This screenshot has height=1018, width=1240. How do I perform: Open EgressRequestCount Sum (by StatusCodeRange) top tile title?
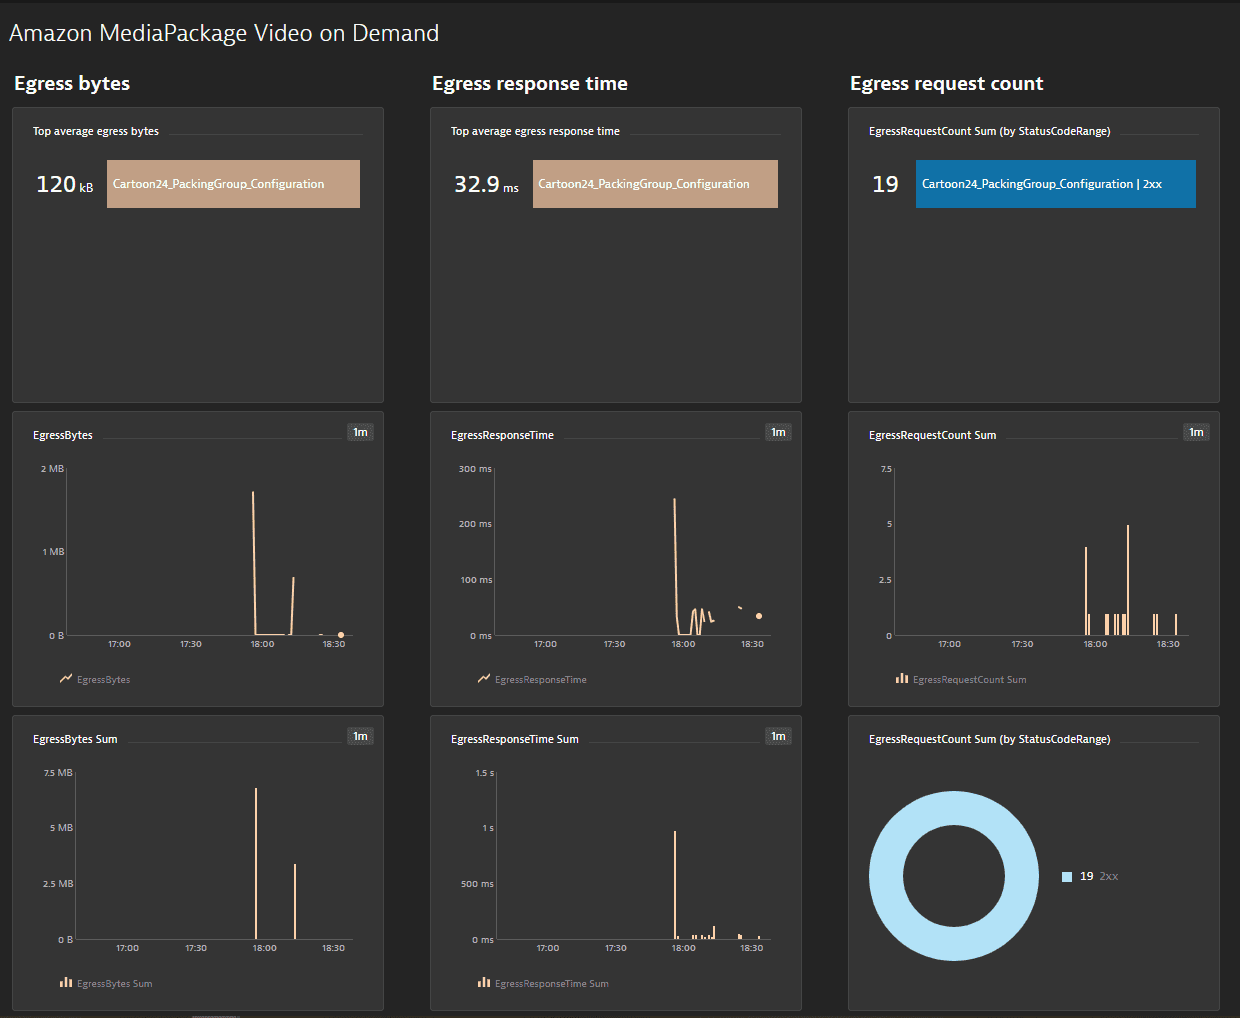click(x=990, y=131)
